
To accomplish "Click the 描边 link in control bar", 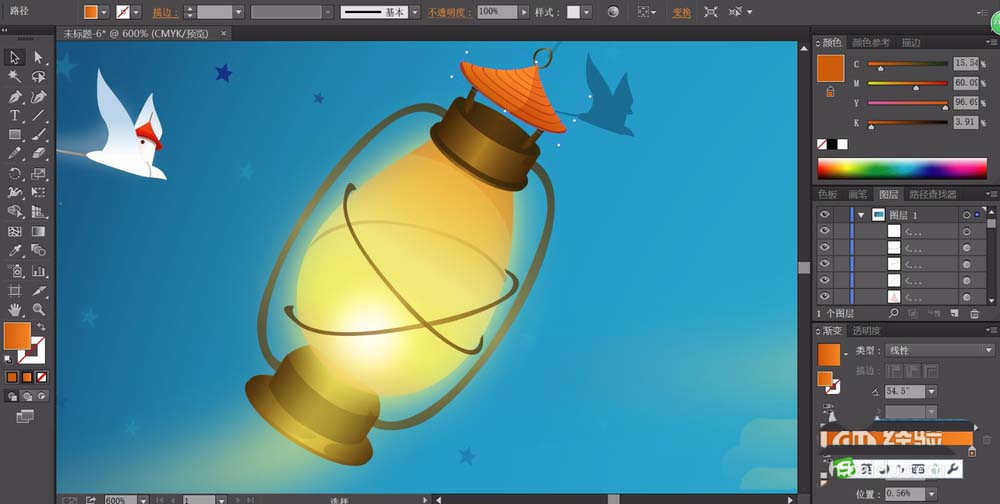I will coord(165,12).
